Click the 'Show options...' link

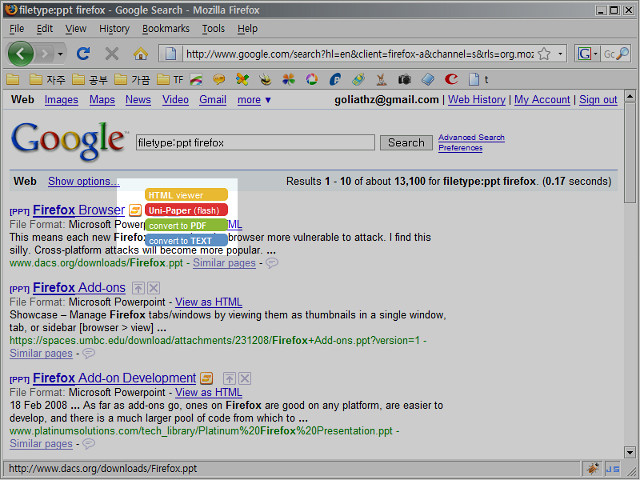click(83, 181)
